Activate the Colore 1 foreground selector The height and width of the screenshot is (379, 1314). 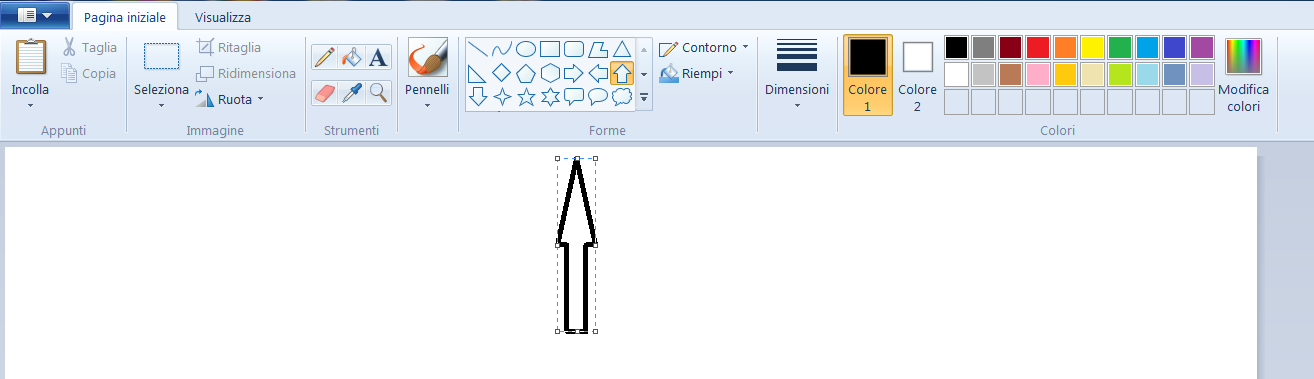coord(867,74)
